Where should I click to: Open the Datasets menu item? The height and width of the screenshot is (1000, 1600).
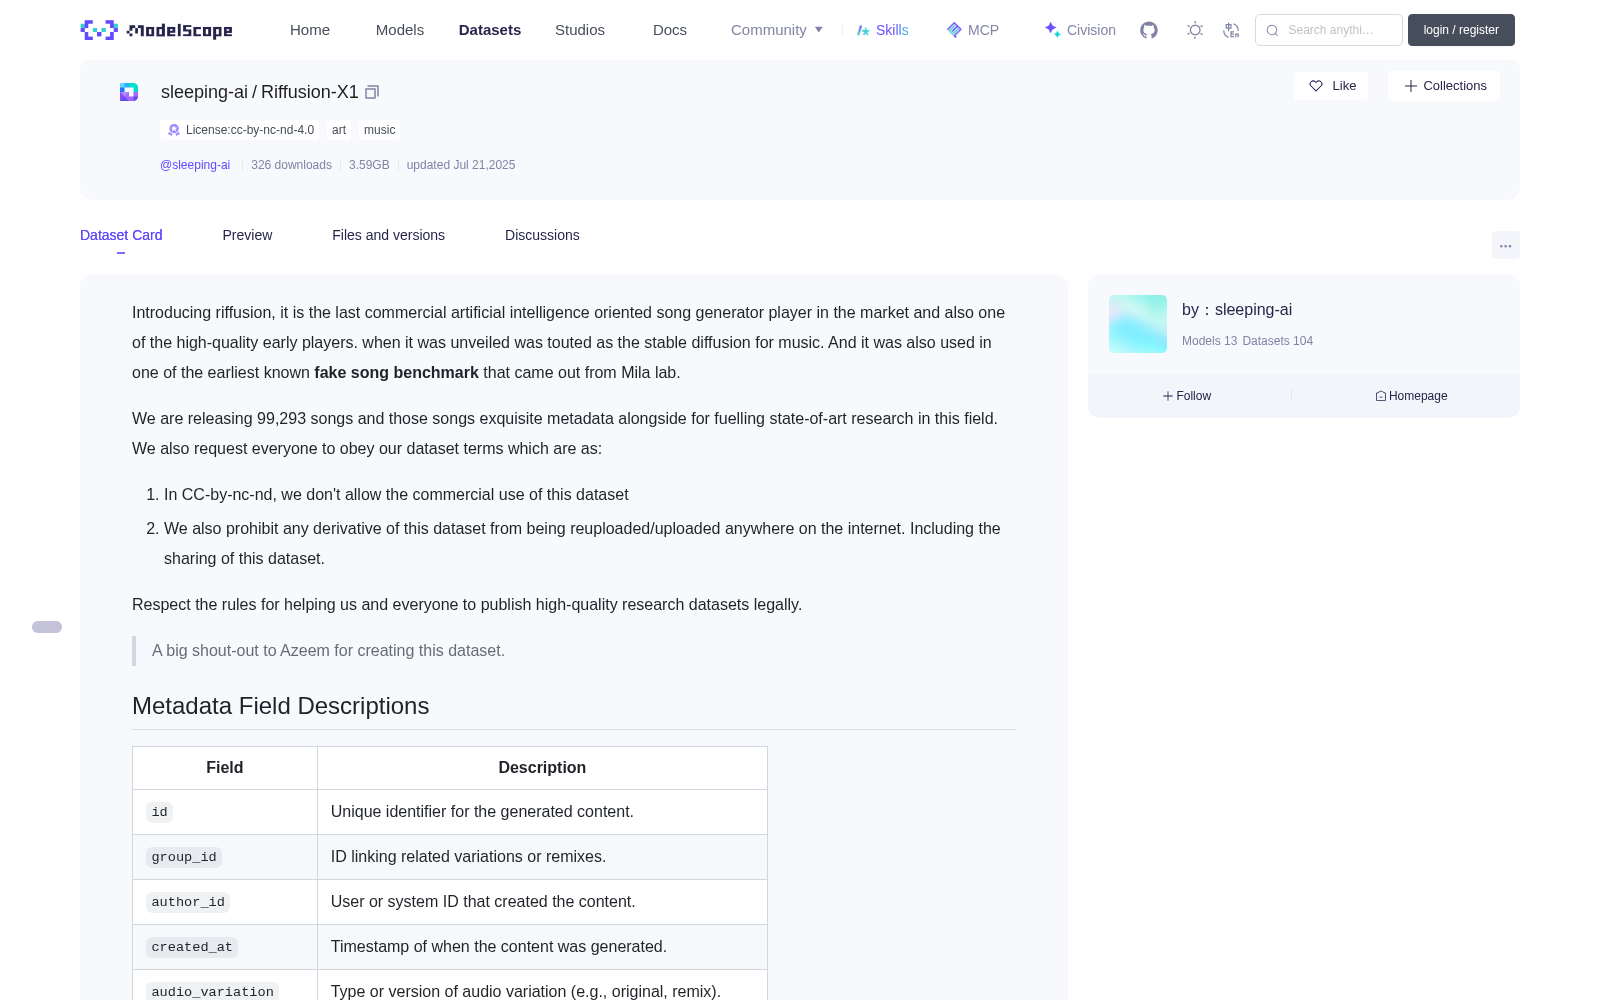click(490, 30)
